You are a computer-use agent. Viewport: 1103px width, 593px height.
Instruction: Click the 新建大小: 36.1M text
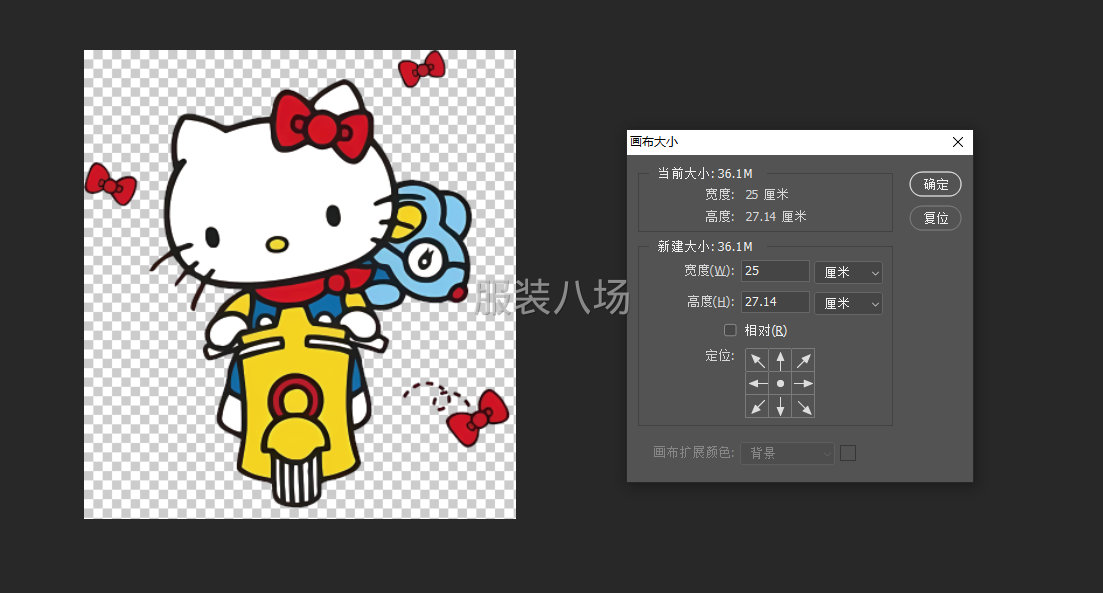705,246
